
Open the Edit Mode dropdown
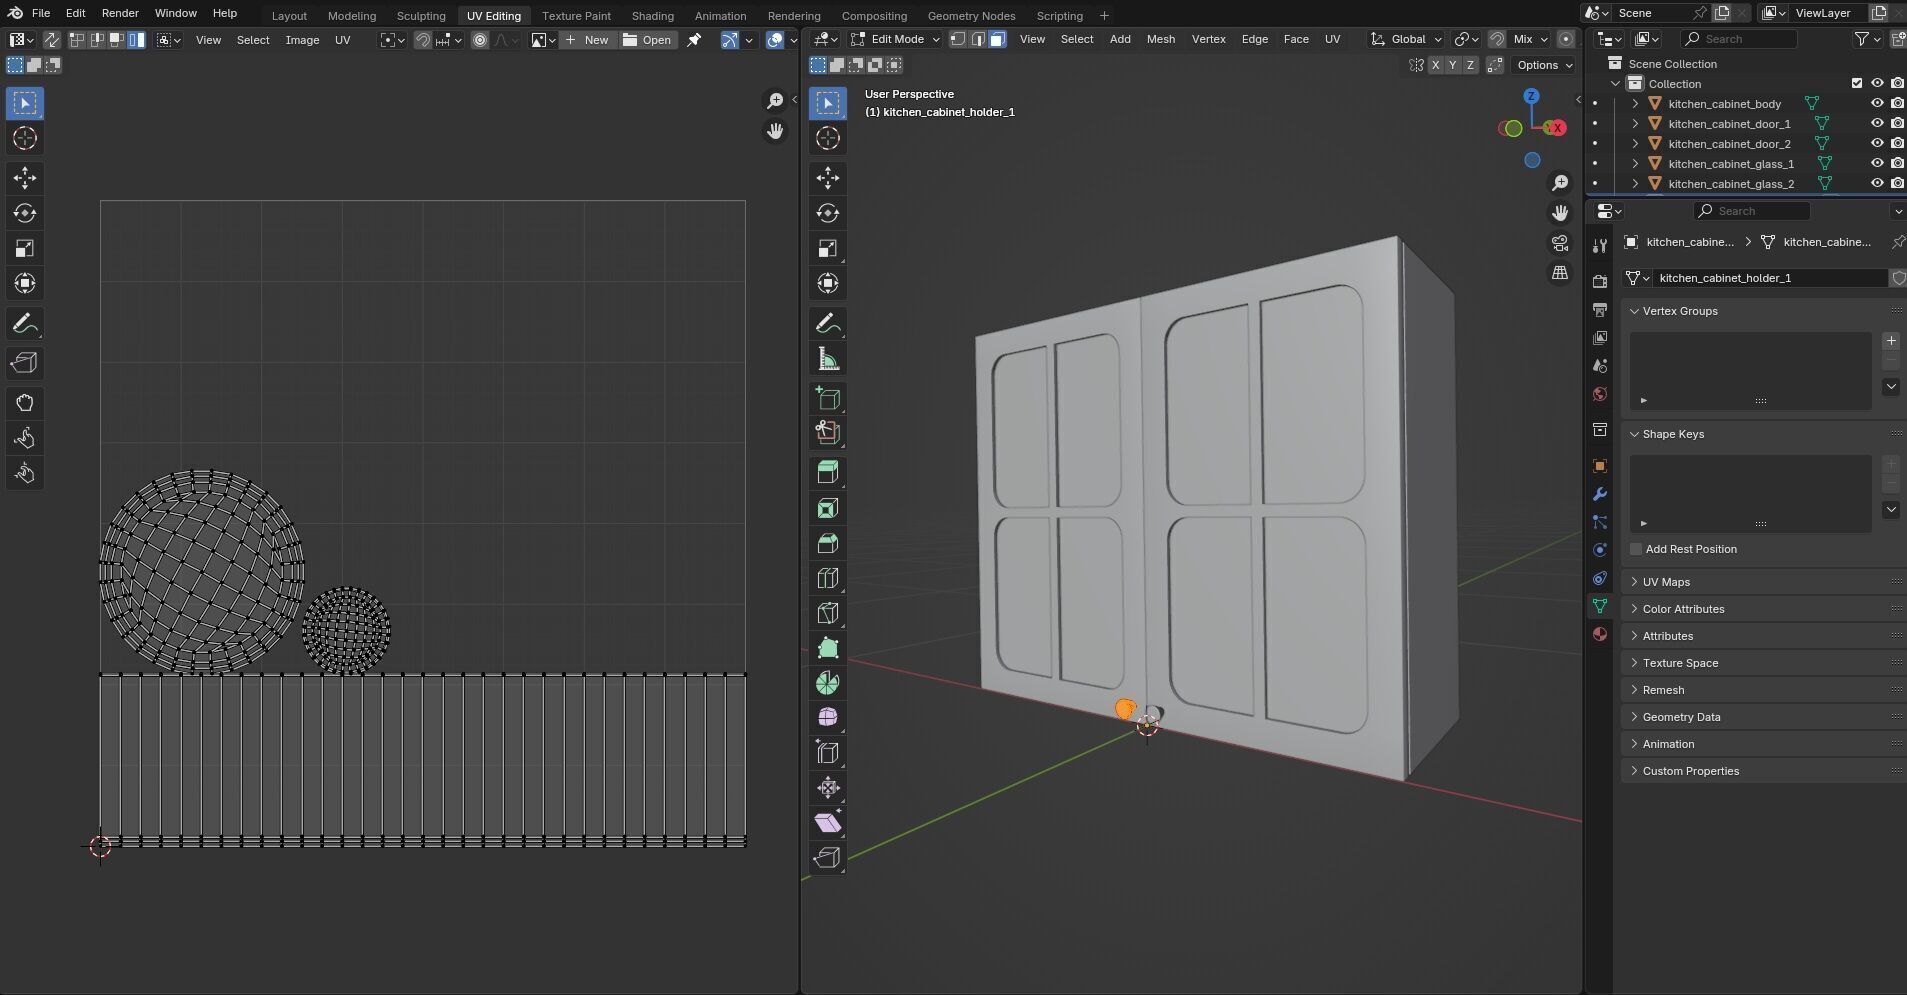(x=895, y=39)
